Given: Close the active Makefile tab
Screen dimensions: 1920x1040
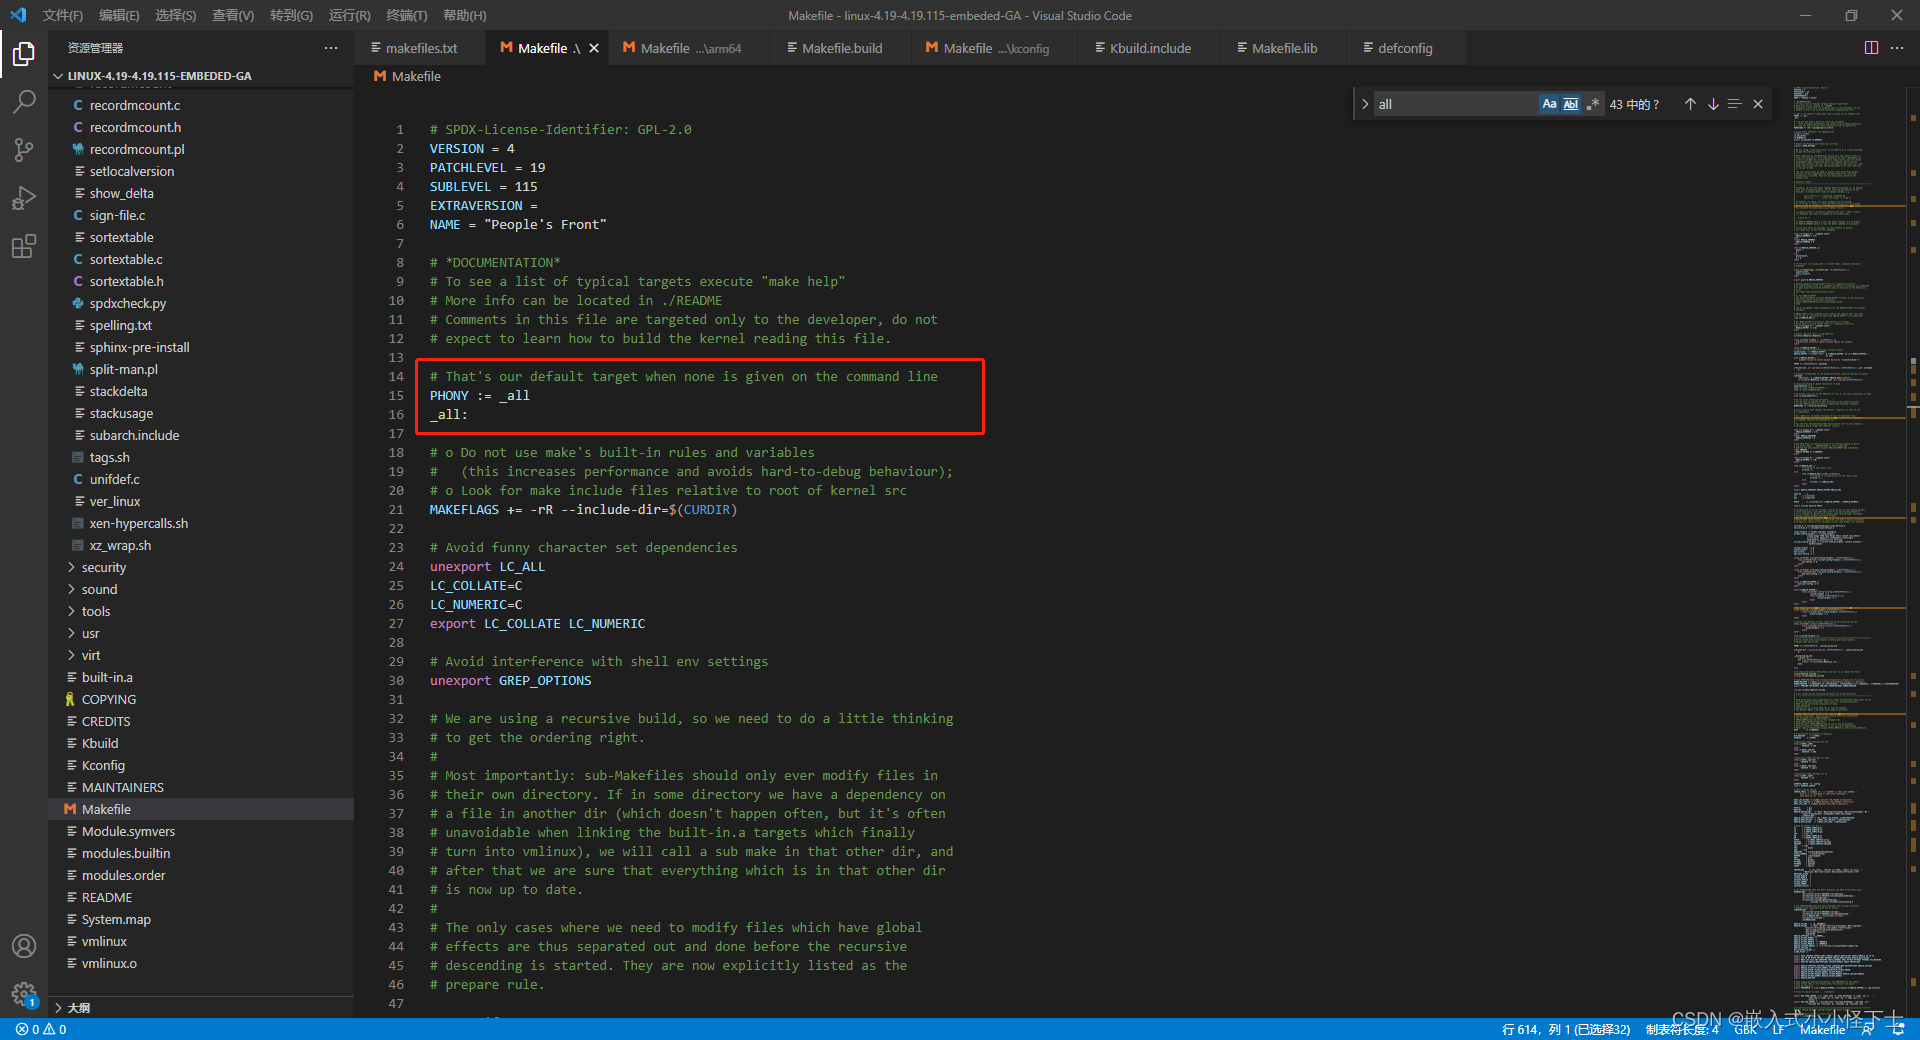Looking at the screenshot, I should click(x=594, y=48).
